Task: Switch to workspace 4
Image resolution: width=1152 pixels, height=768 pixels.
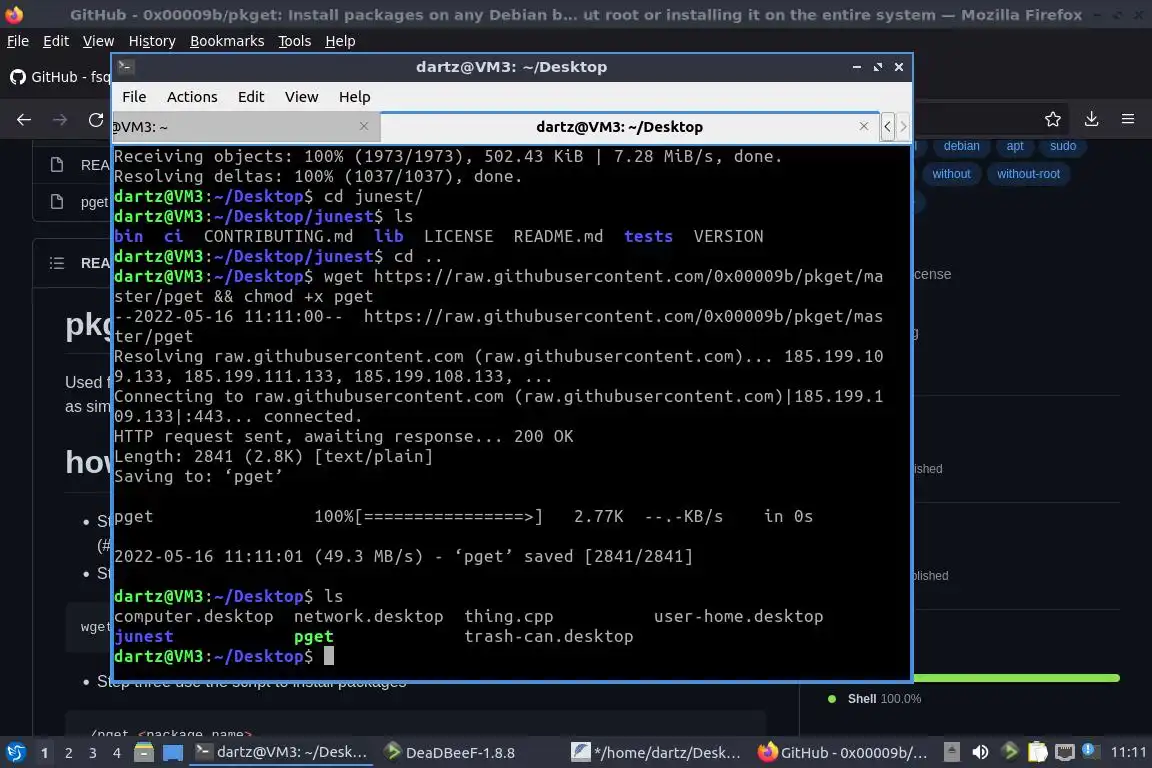Action: pos(117,753)
